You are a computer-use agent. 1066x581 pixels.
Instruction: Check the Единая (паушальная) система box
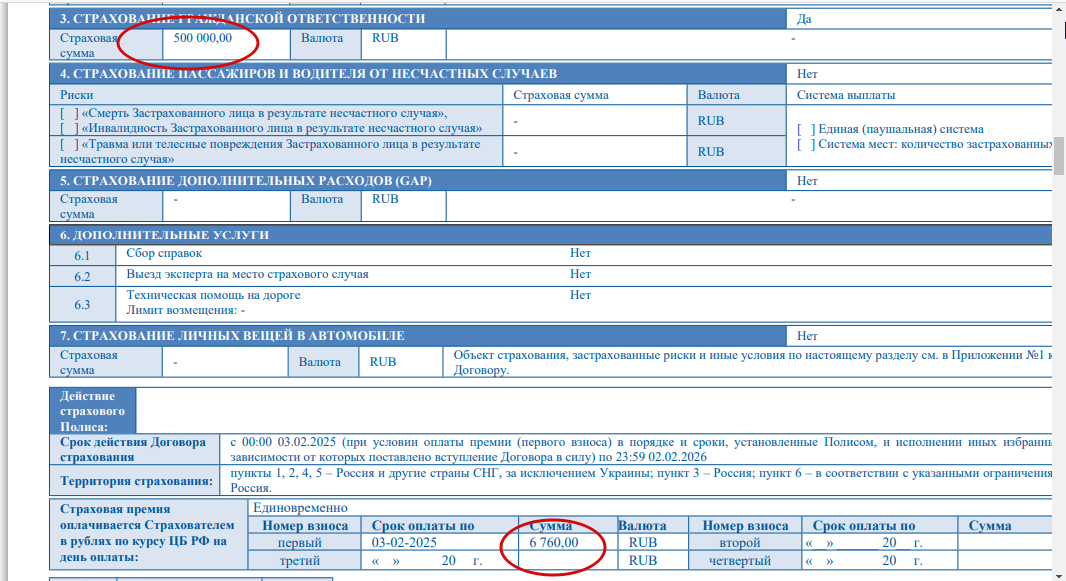click(806, 129)
